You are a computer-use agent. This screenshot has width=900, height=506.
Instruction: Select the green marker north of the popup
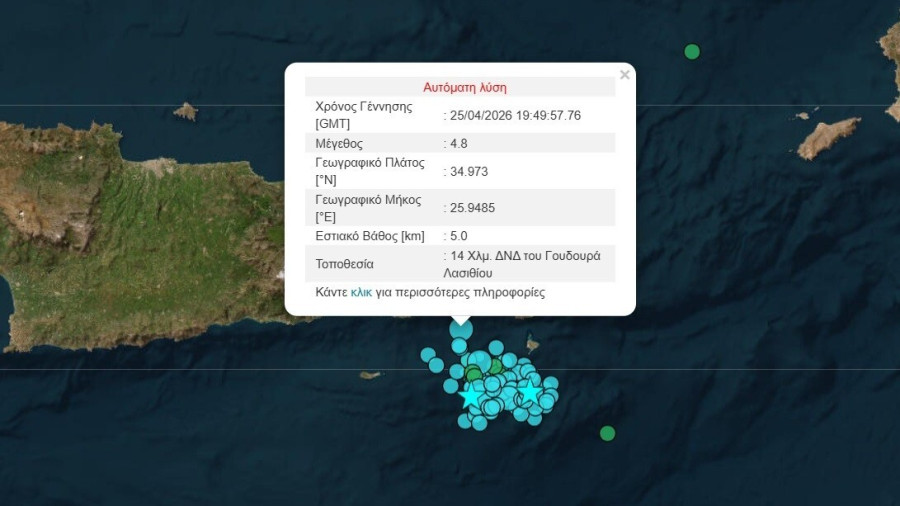691,52
